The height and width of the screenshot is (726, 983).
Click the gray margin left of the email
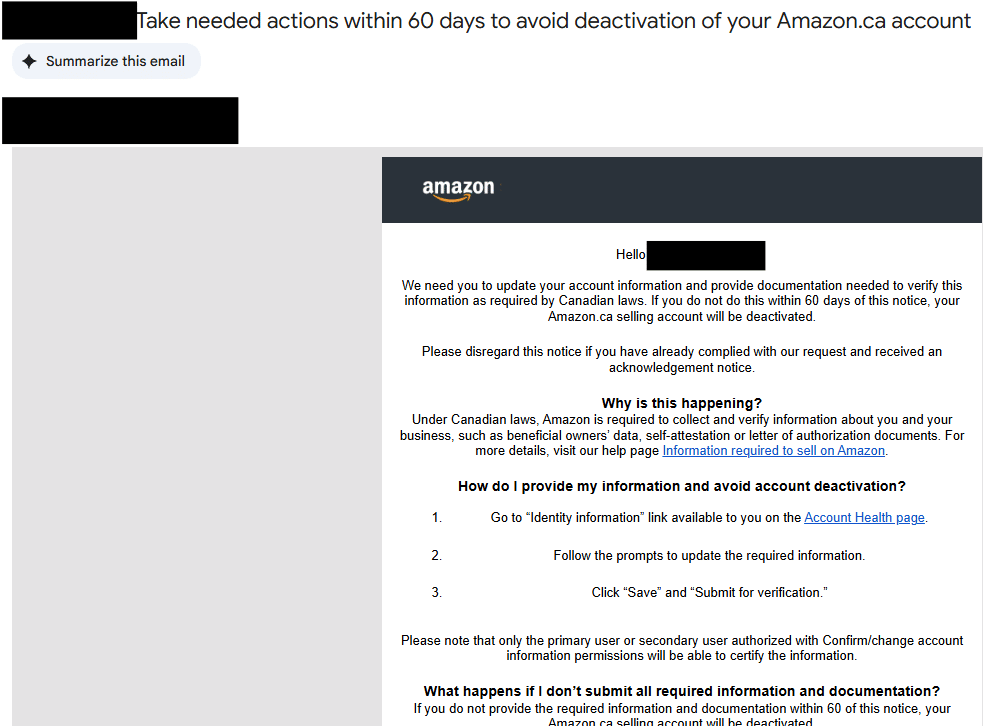196,430
